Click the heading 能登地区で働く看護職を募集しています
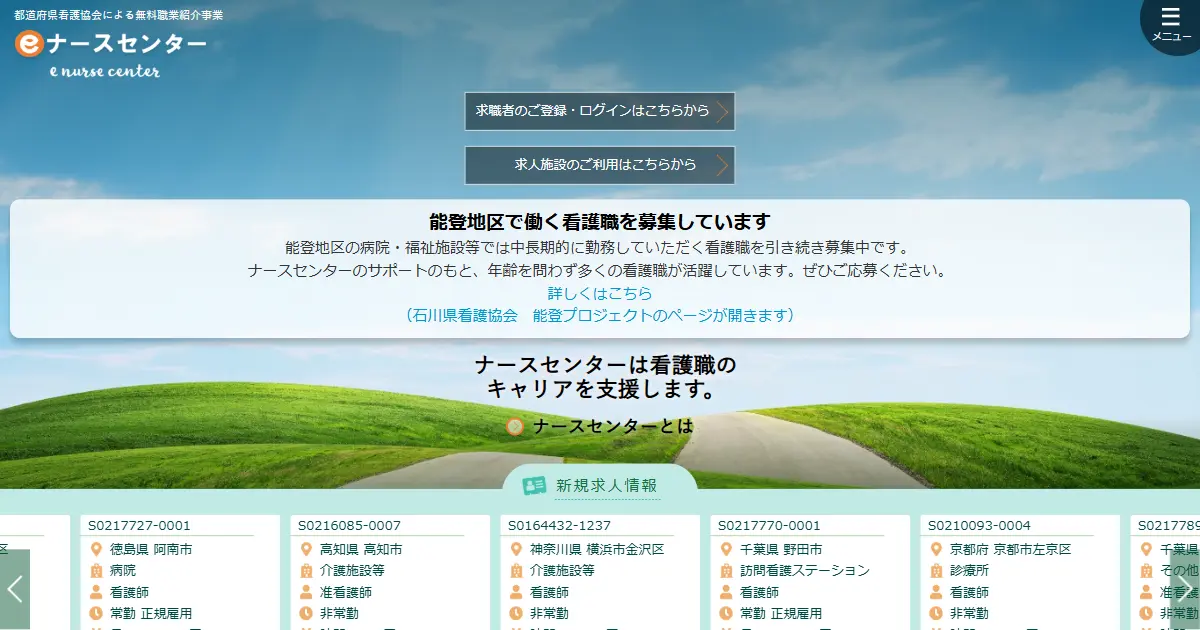This screenshot has height=630, width=1200. [x=600, y=222]
